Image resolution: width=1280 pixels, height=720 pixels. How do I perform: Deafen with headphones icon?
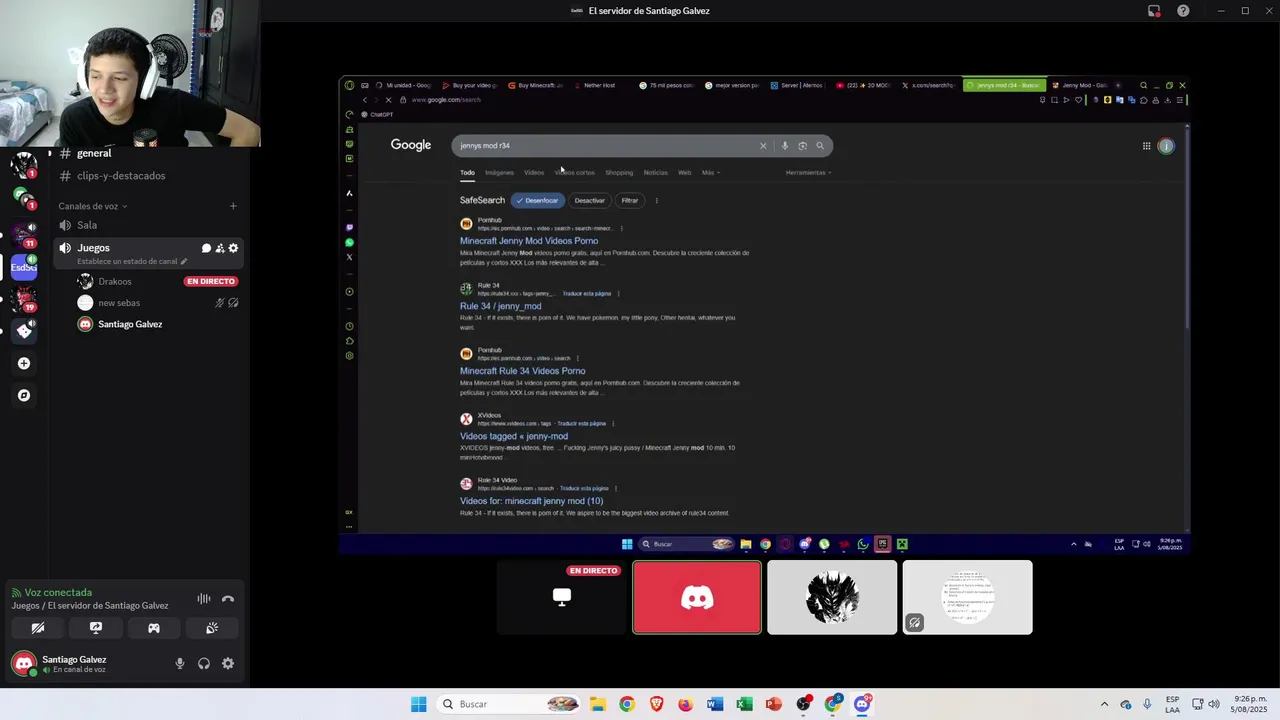(204, 663)
